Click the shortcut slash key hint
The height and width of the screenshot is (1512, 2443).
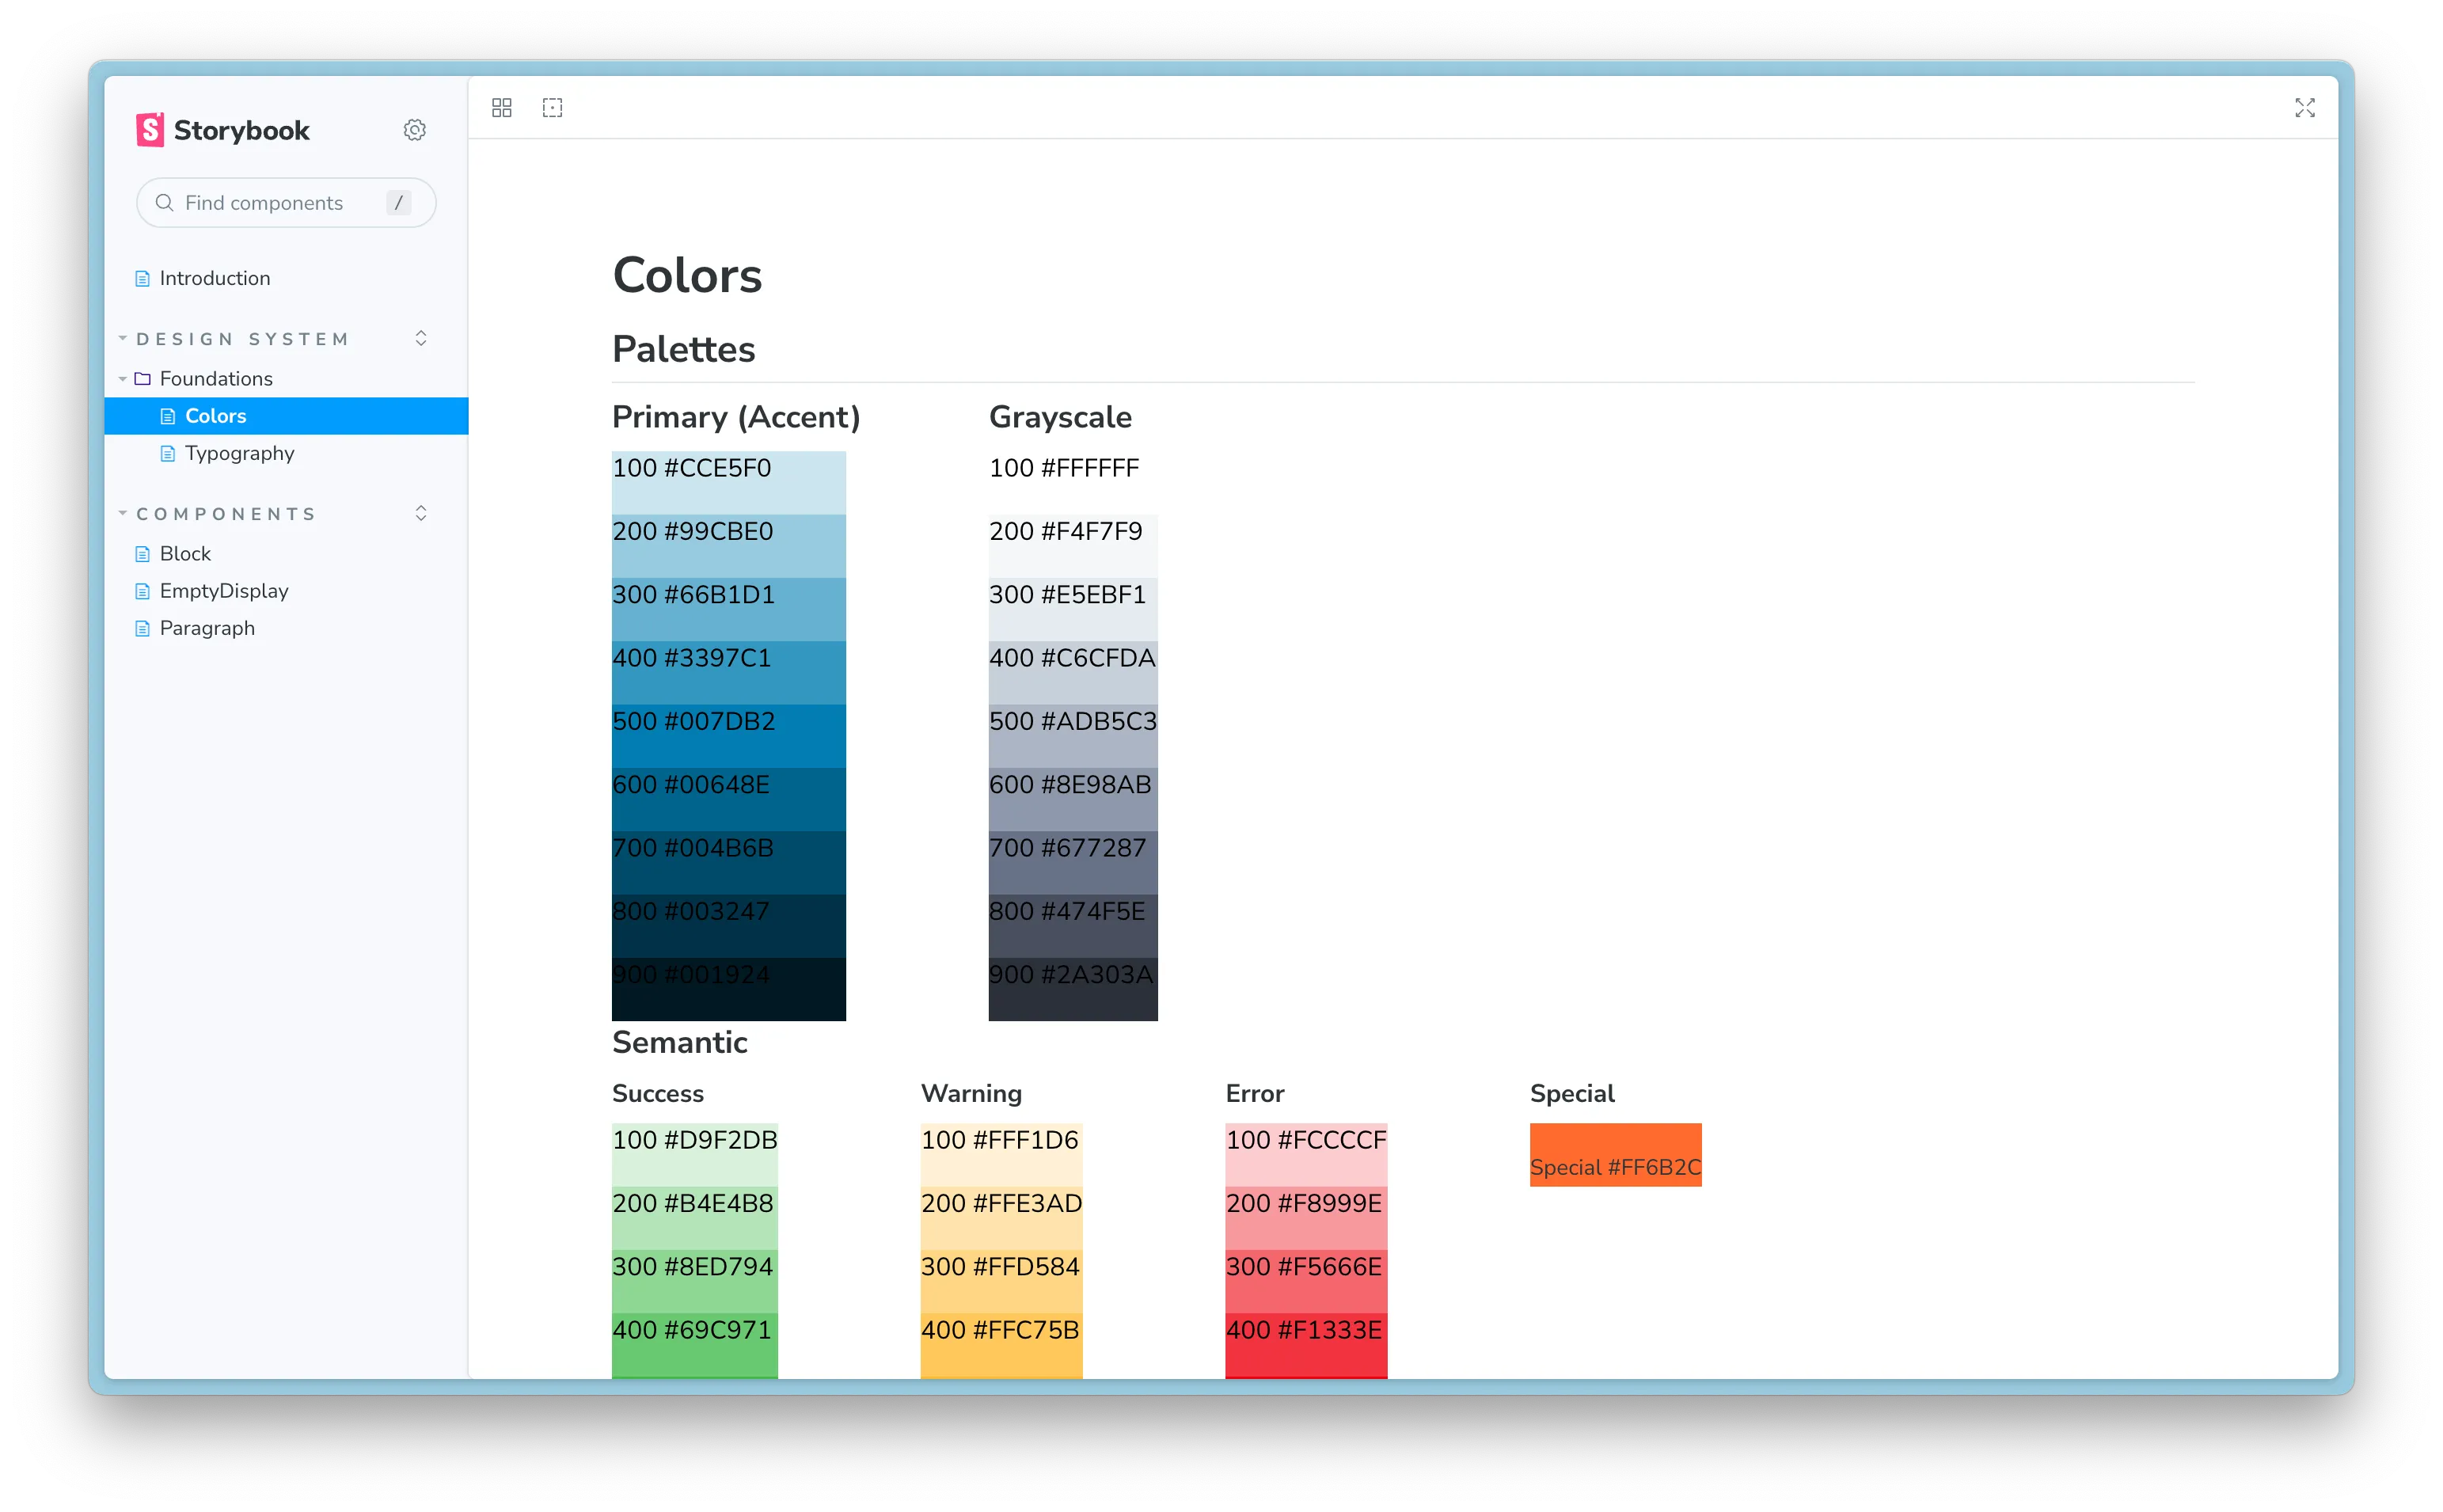[400, 201]
